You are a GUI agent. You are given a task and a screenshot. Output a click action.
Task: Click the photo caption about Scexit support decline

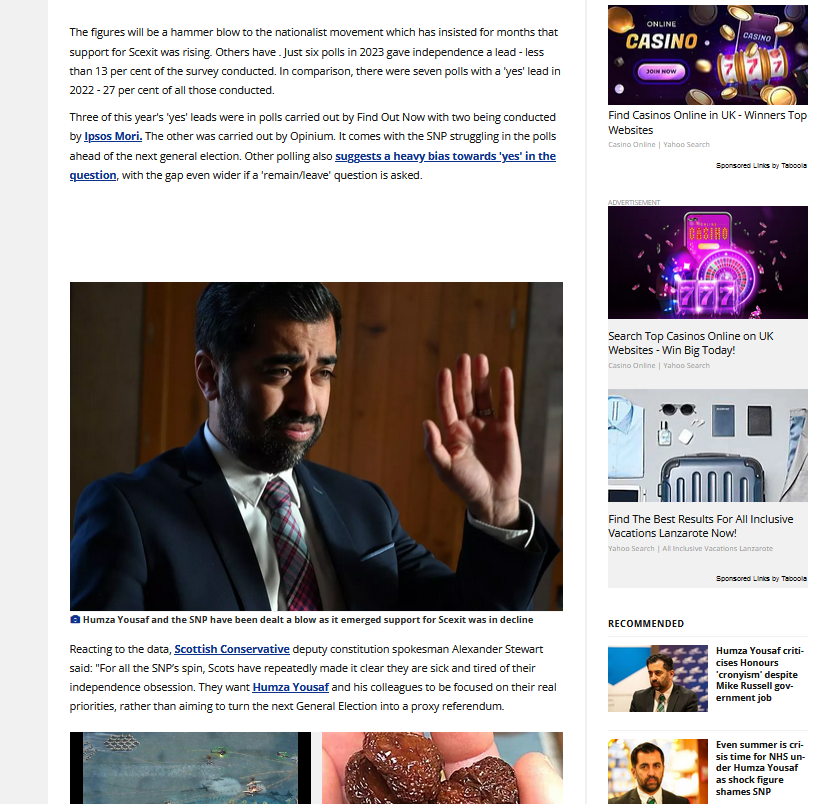point(308,620)
